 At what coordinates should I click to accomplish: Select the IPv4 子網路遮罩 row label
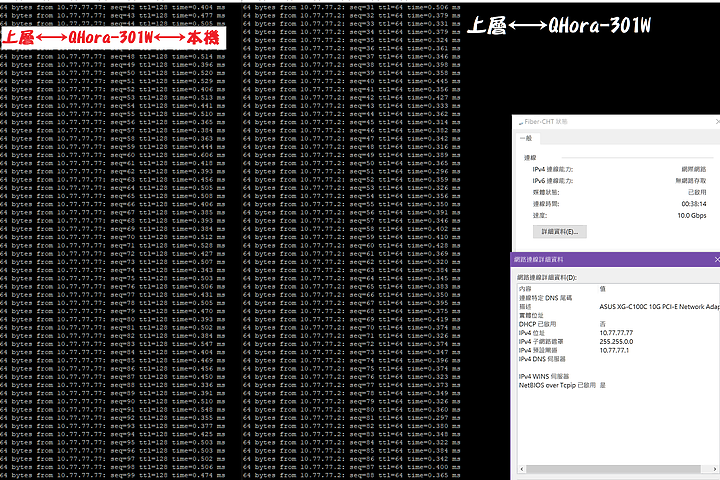point(541,341)
